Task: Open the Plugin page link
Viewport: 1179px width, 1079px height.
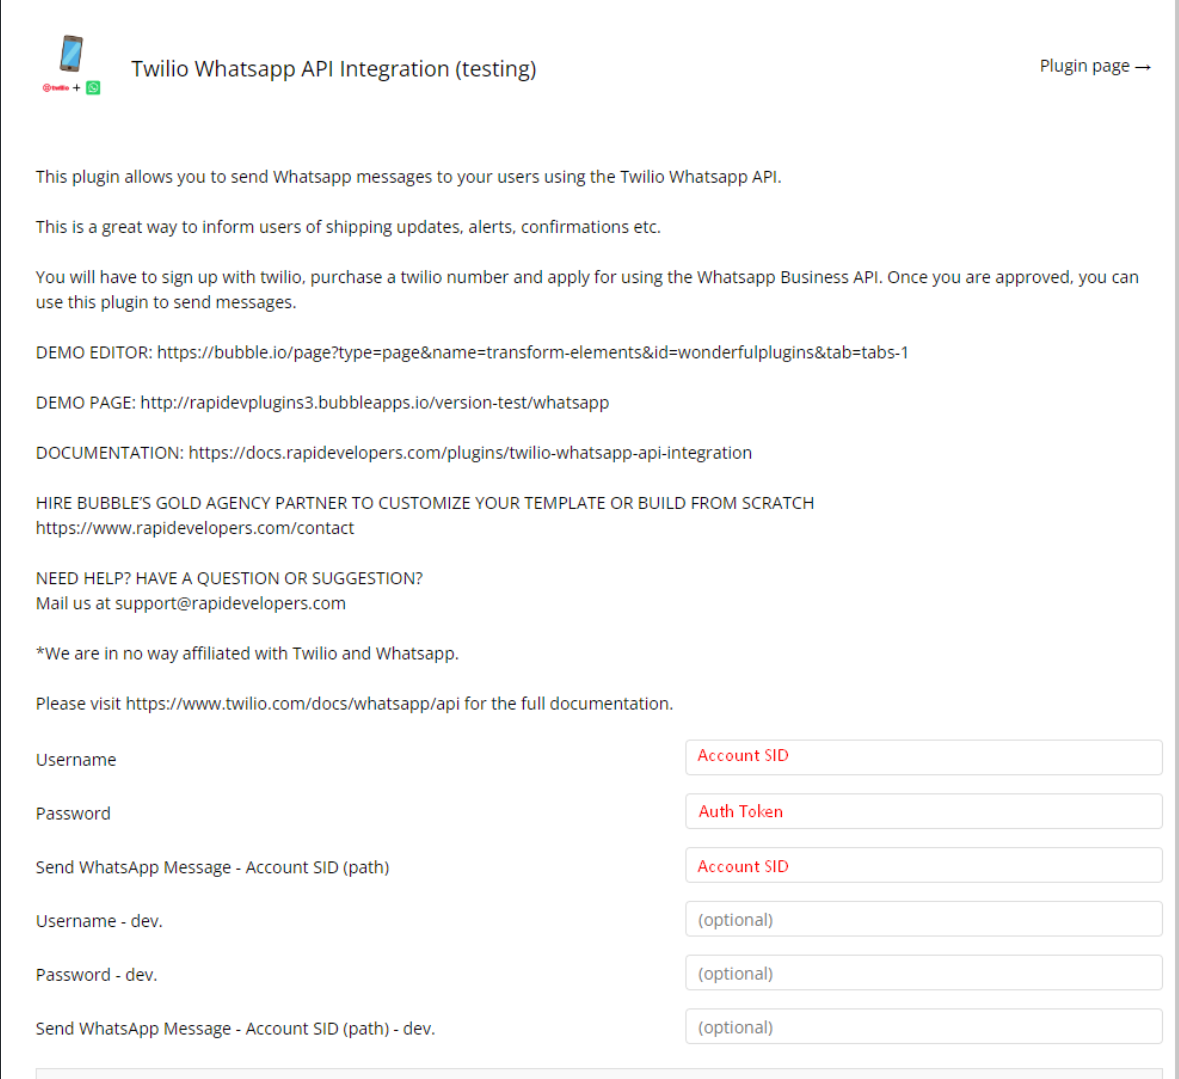Action: tap(1085, 66)
